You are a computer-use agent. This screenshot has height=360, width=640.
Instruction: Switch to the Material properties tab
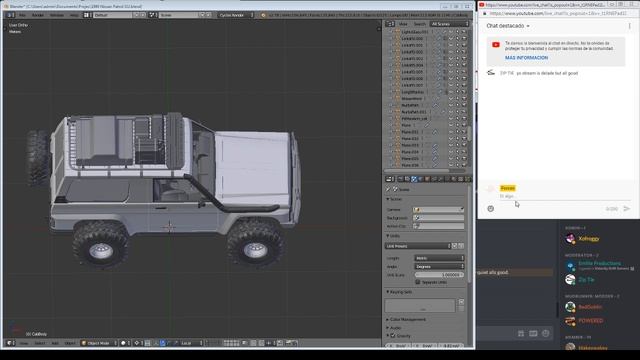(453, 179)
